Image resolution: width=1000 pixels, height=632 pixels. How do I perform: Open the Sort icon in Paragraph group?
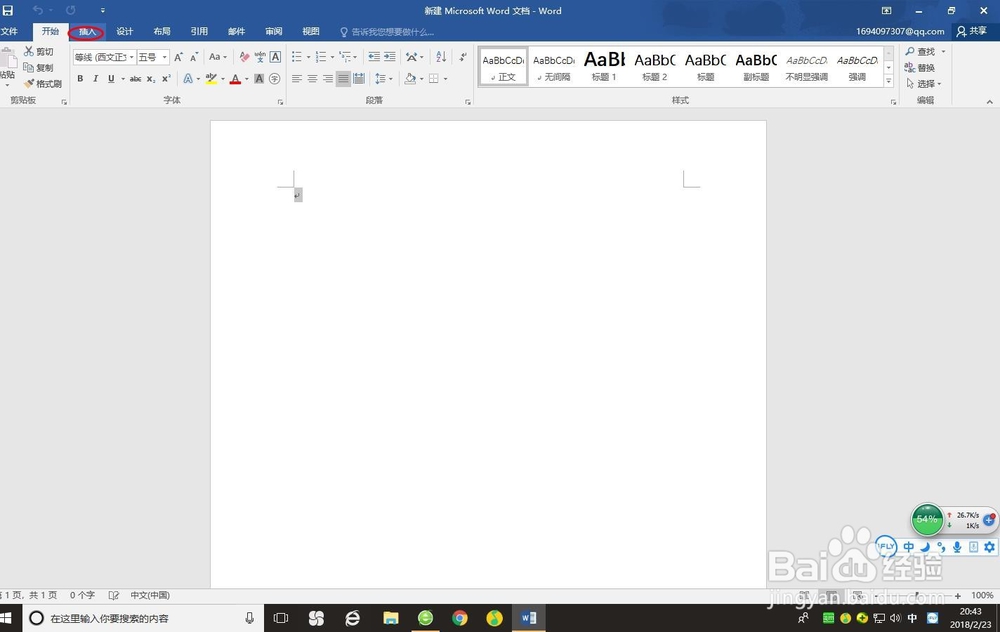coord(441,58)
